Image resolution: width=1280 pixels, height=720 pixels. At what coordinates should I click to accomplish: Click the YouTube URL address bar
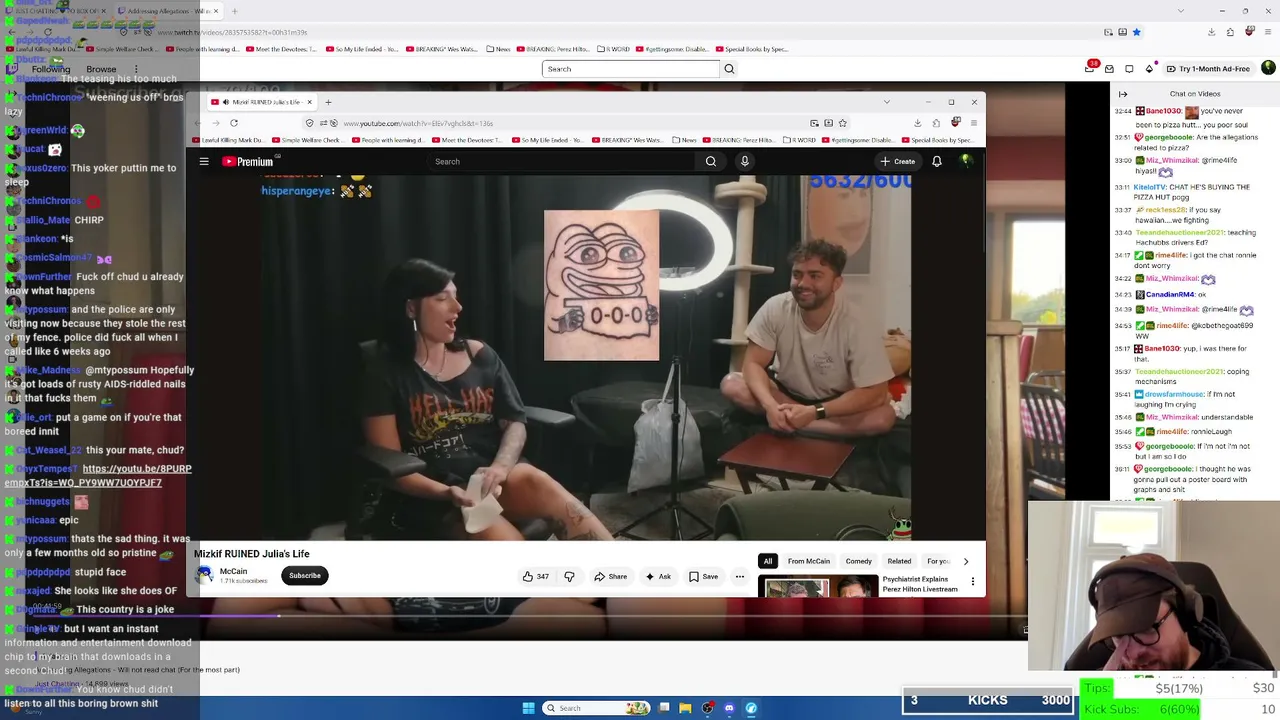pos(574,123)
